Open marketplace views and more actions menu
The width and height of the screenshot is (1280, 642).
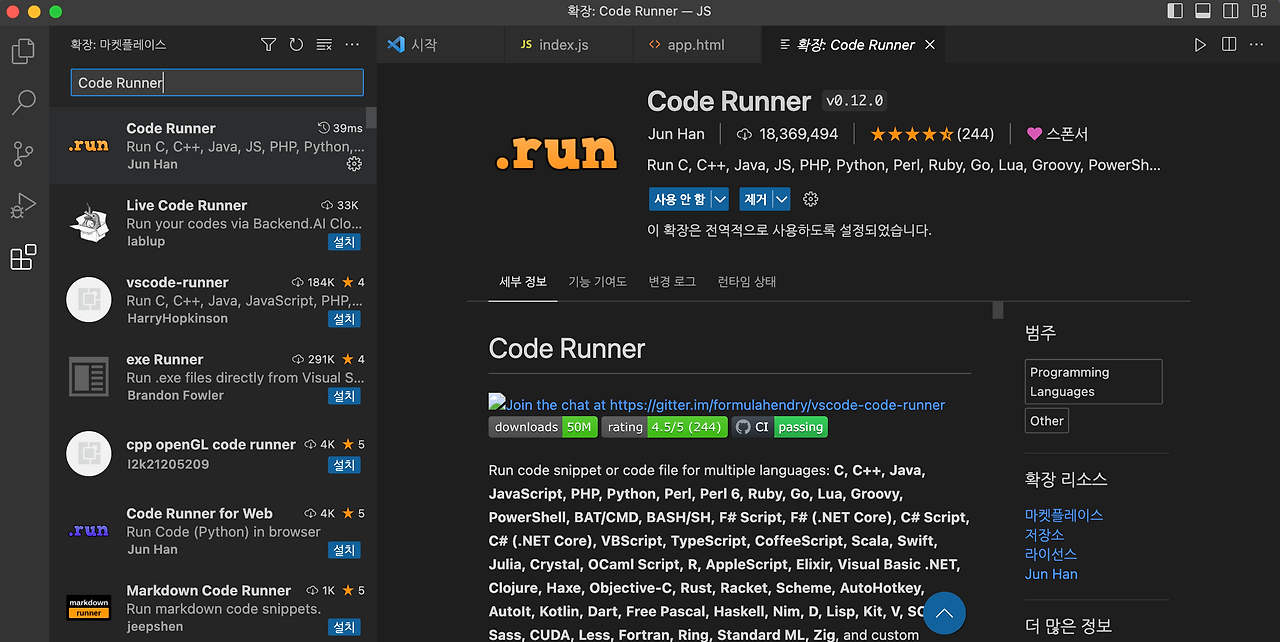(x=352, y=45)
